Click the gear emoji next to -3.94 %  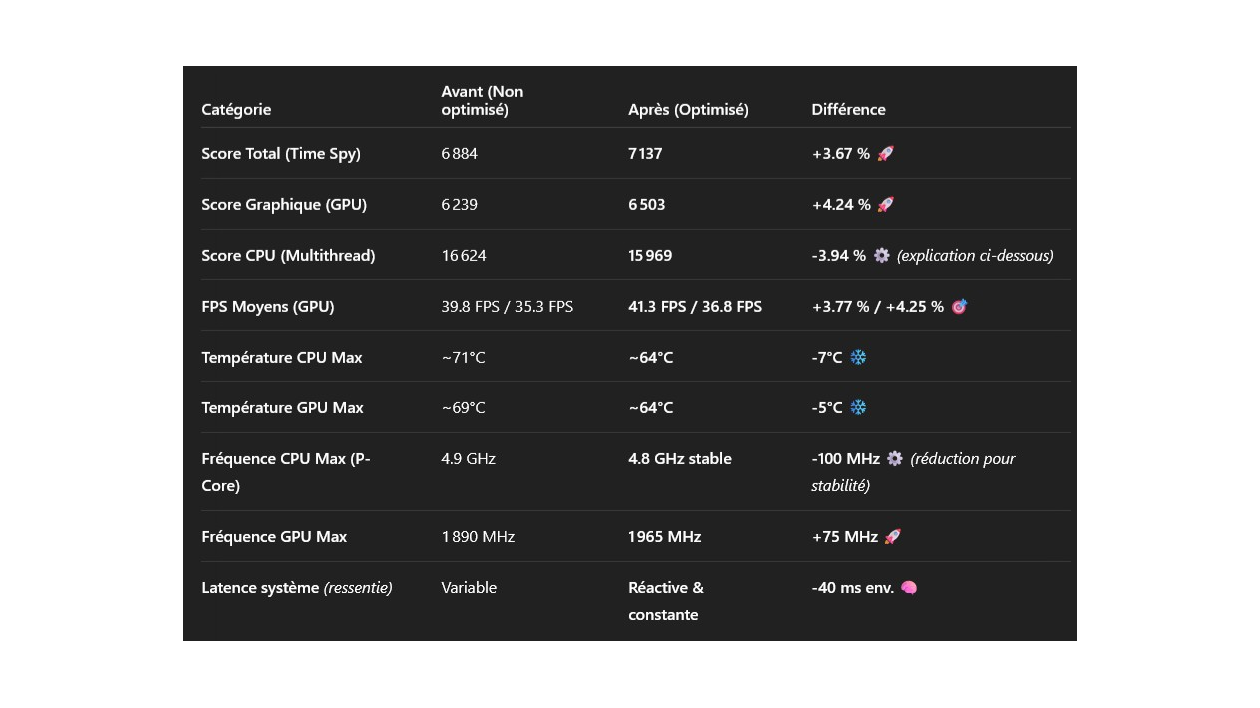881,256
